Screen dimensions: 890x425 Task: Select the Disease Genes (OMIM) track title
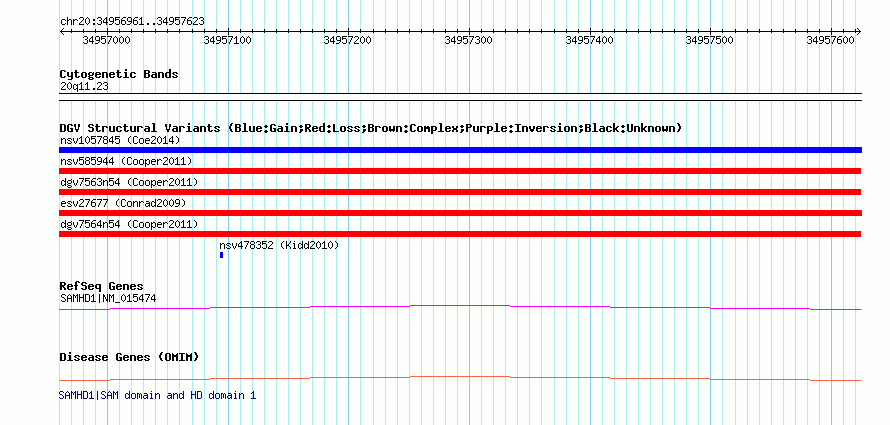click(129, 357)
